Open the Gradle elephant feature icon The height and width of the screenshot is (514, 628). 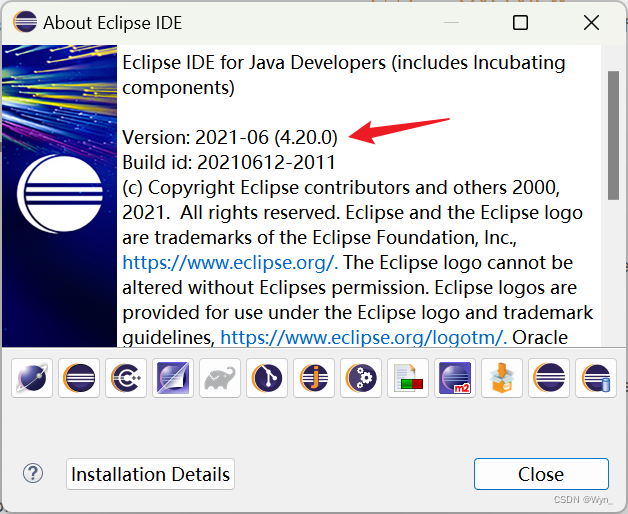click(x=220, y=378)
